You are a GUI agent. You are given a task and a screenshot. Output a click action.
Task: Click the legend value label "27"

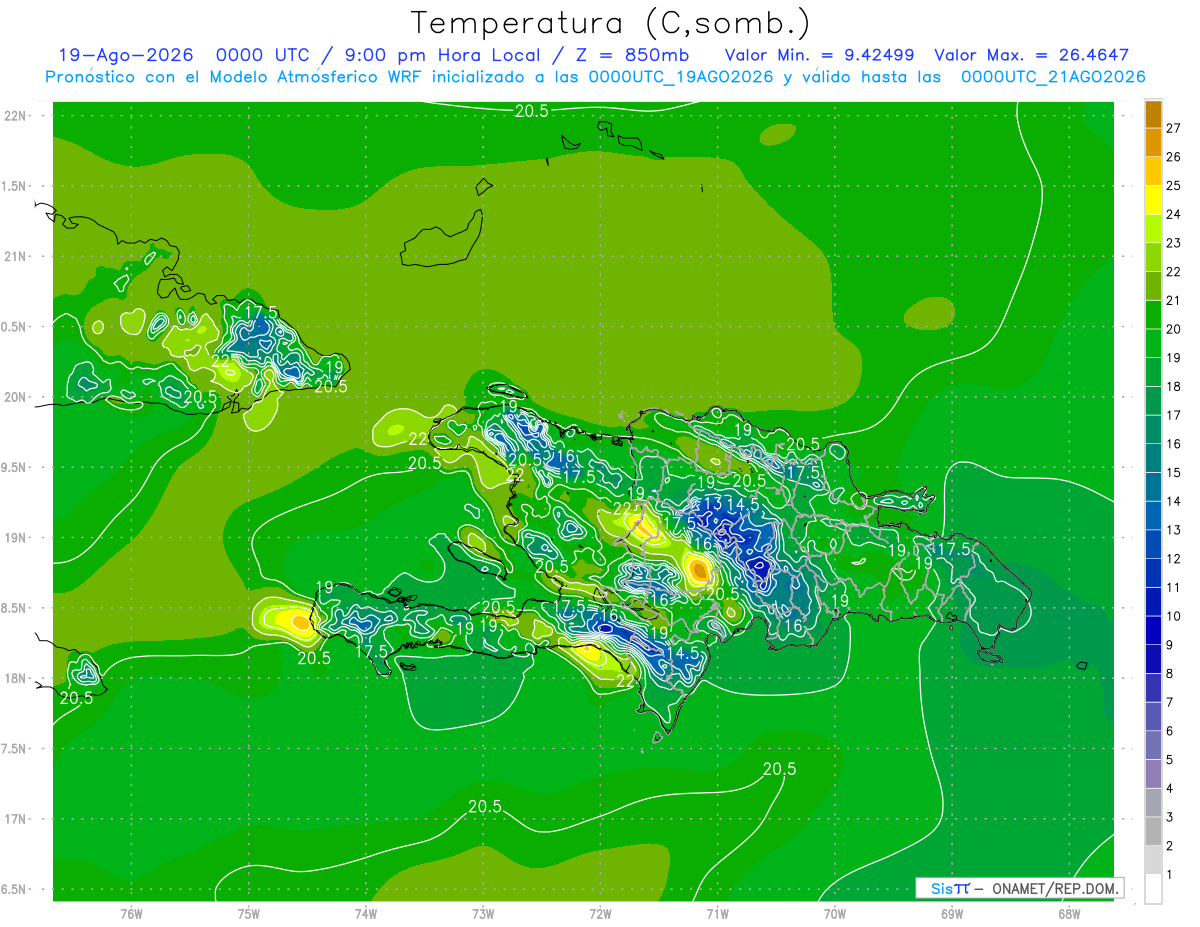(1174, 128)
